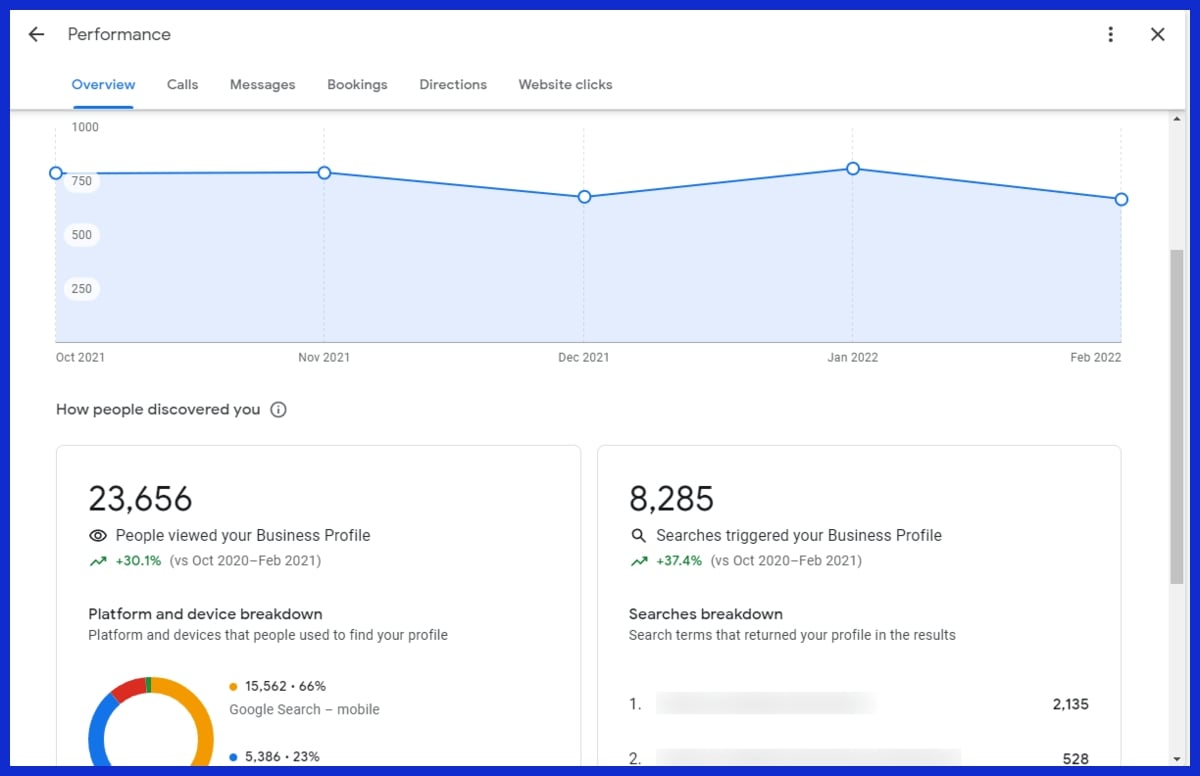Open the Messages tab
1200x776 pixels.
click(262, 84)
